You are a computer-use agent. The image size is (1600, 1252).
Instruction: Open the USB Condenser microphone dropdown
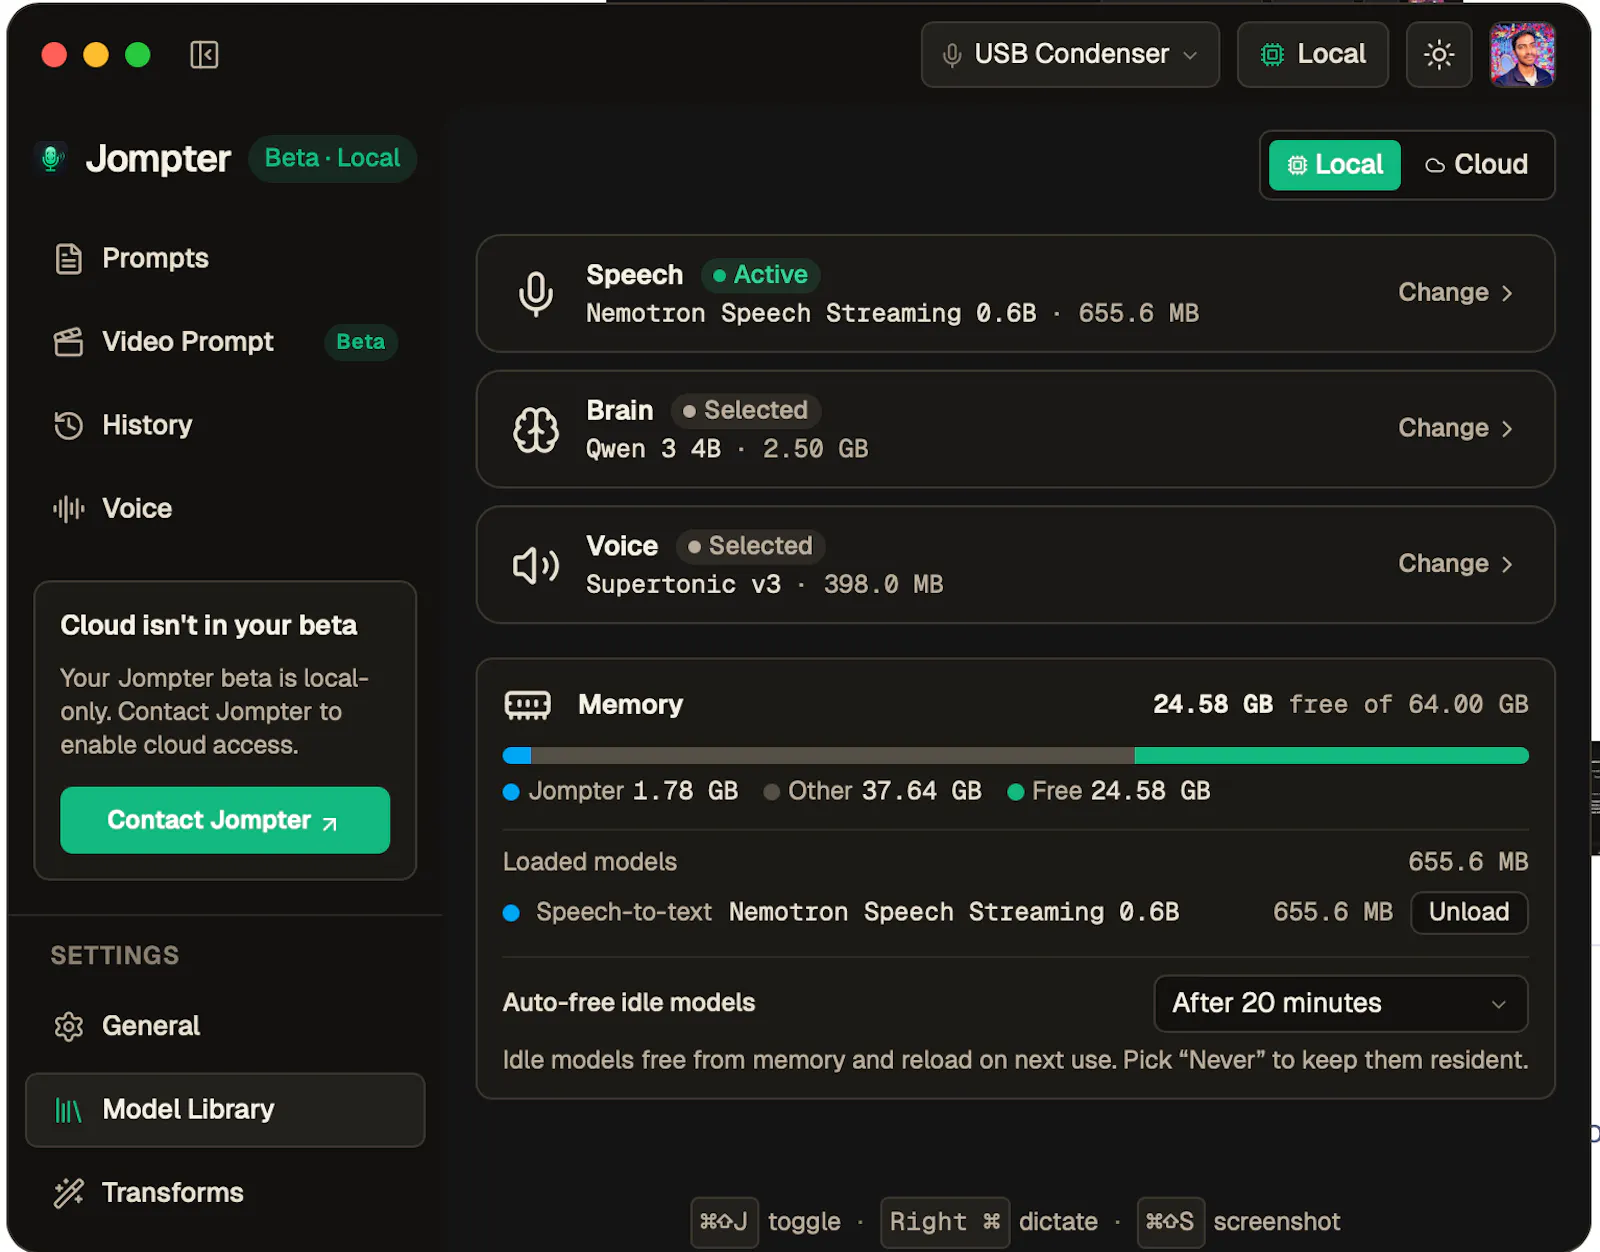tap(1070, 55)
